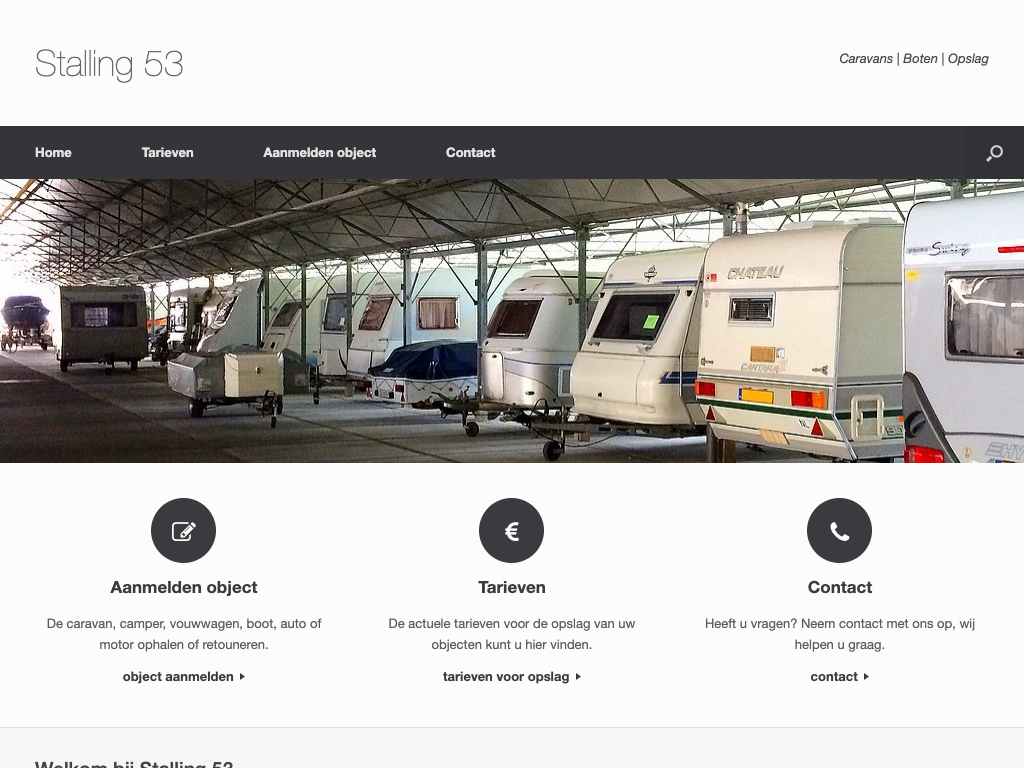Open the Contact menu item

point(470,153)
